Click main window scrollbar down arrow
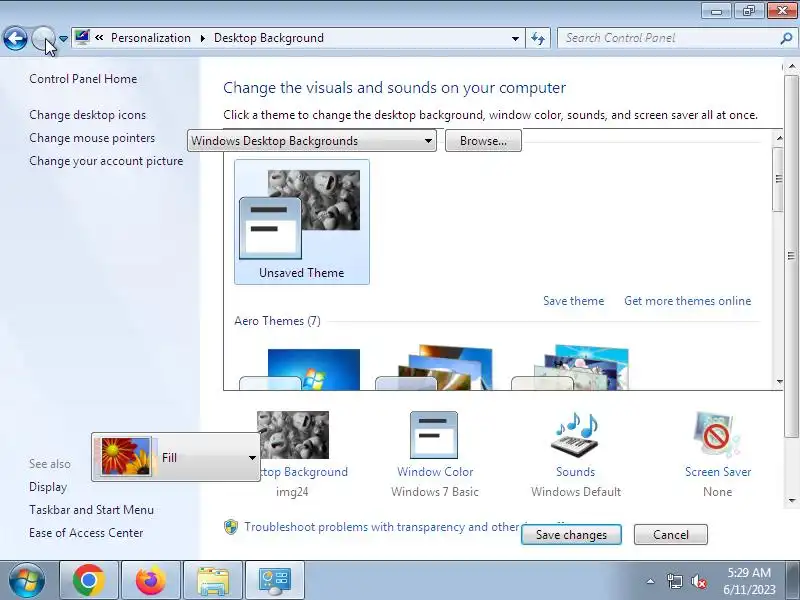Viewport: 800px width, 600px height. tap(792, 501)
